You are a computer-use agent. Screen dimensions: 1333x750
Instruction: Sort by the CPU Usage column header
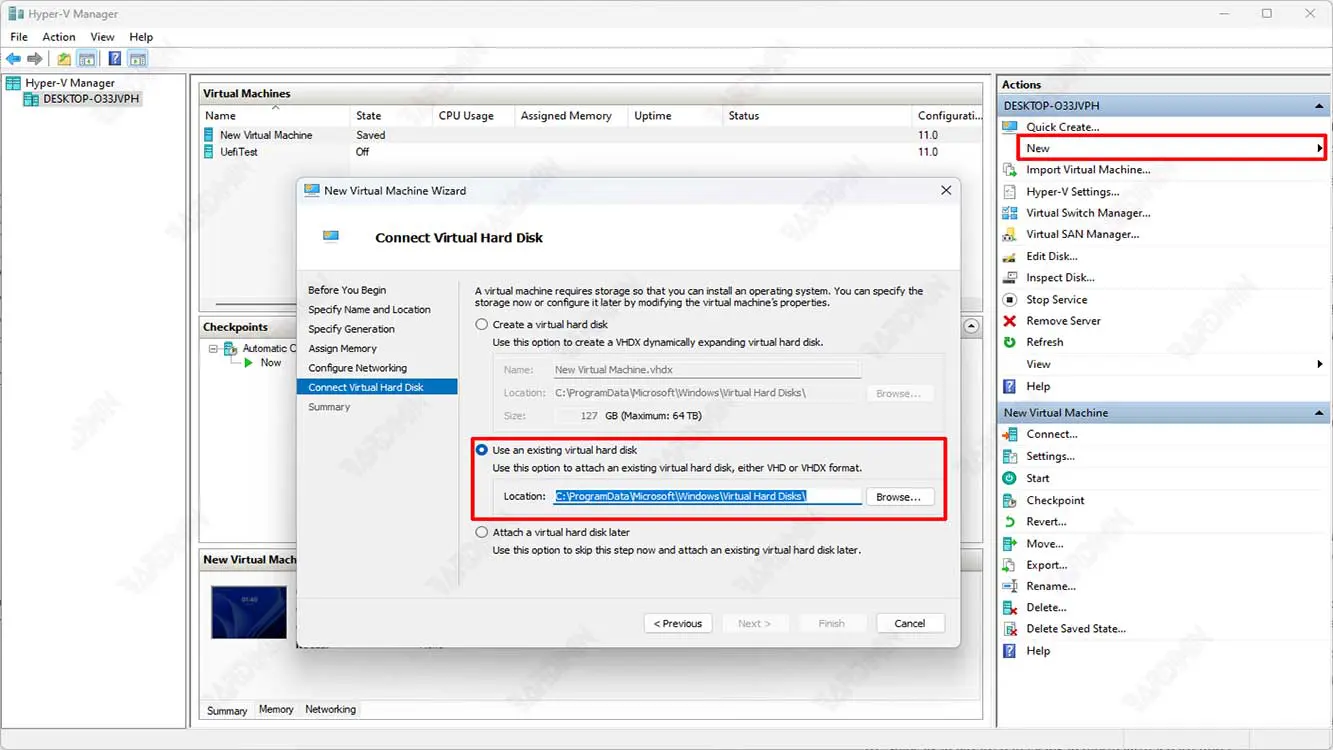(x=472, y=116)
